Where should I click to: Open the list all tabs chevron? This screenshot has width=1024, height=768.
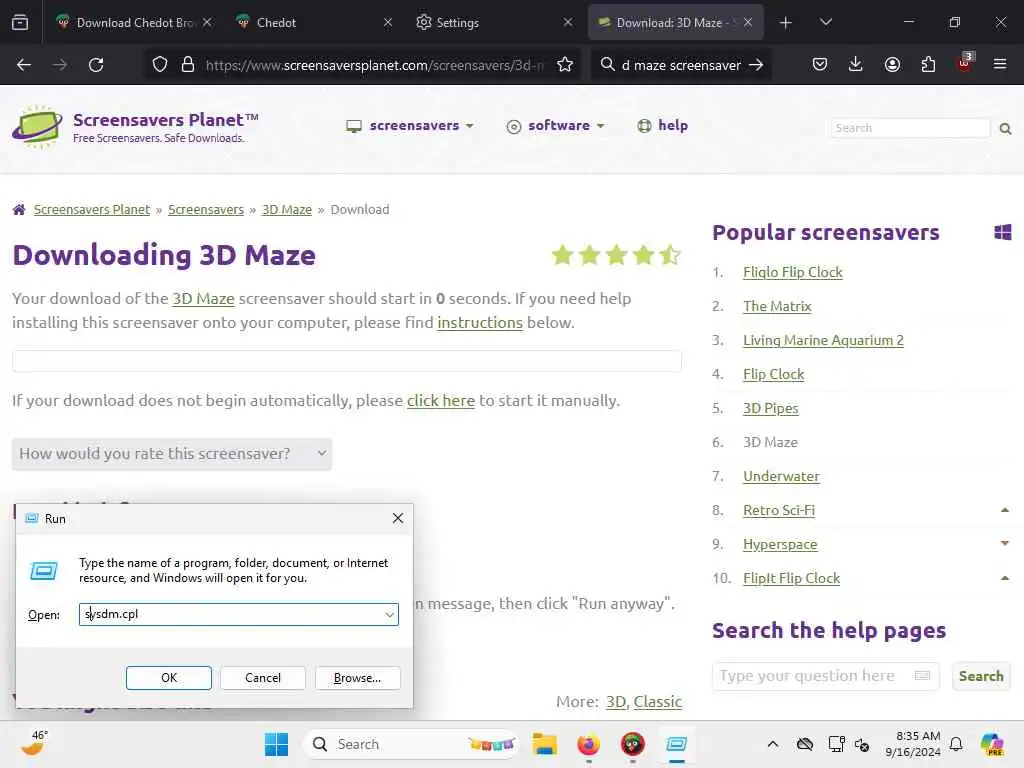tap(825, 22)
